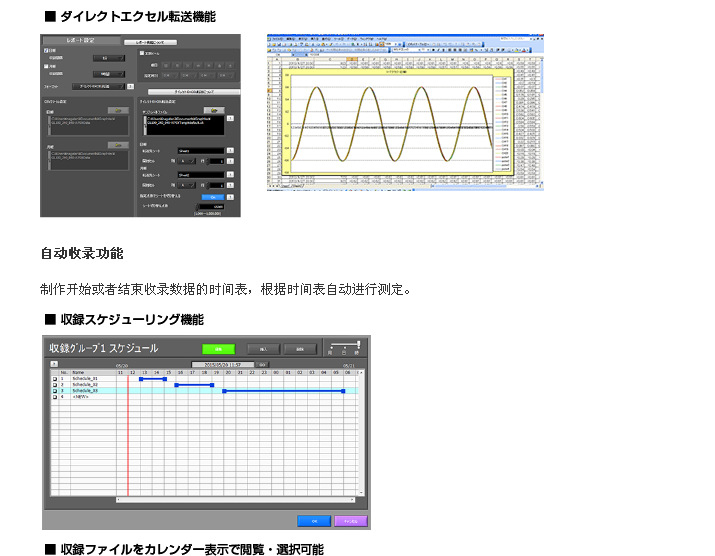Viewport: 715px width, 556px height.
Task: Toggle the blue On switch
Action: pos(213,197)
